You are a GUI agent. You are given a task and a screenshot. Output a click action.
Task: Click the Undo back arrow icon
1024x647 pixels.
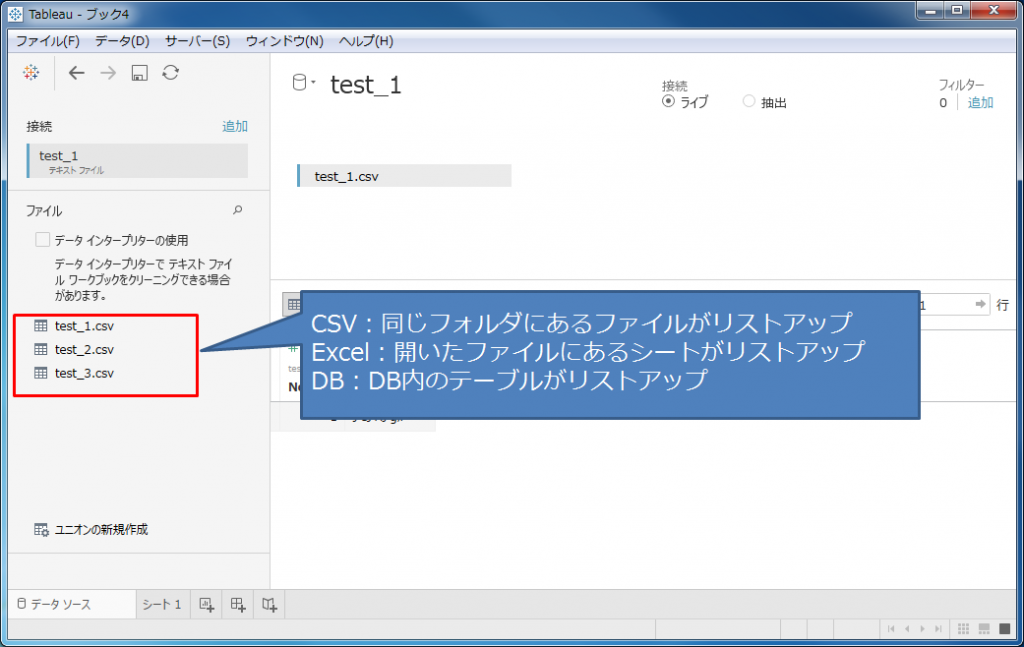[x=76, y=72]
